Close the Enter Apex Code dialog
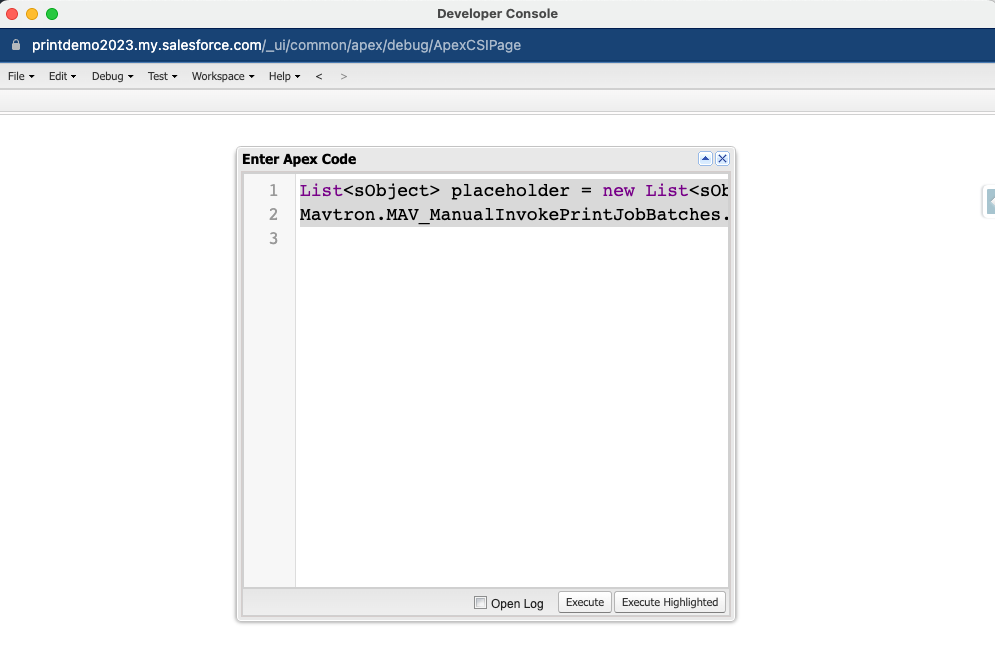 [x=722, y=159]
